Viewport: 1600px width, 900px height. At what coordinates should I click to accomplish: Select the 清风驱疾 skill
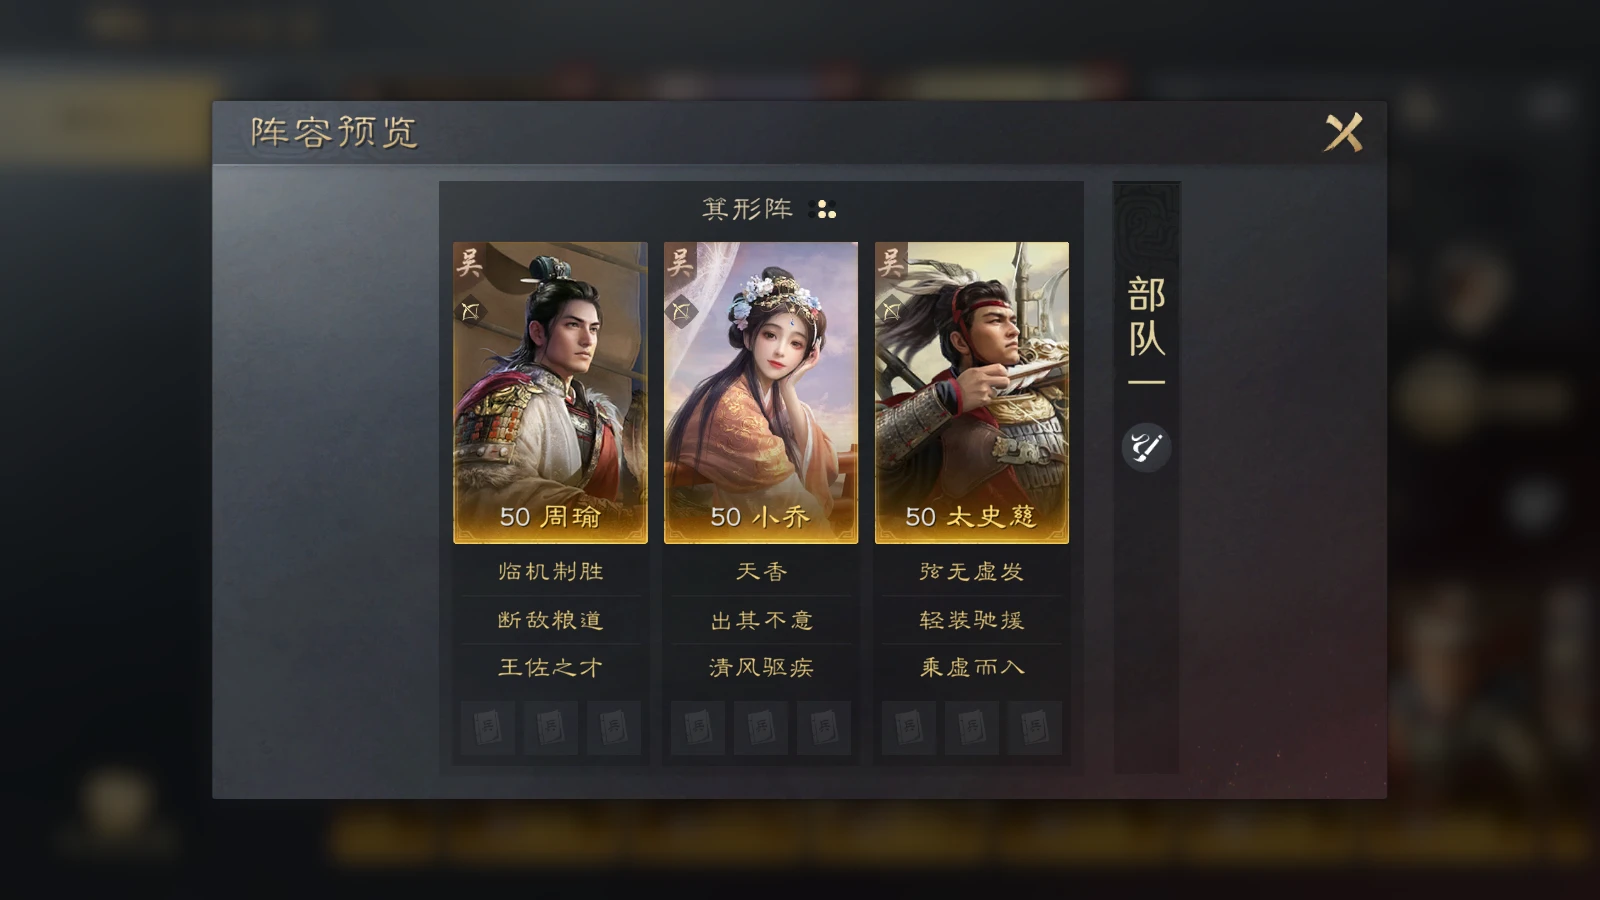761,667
